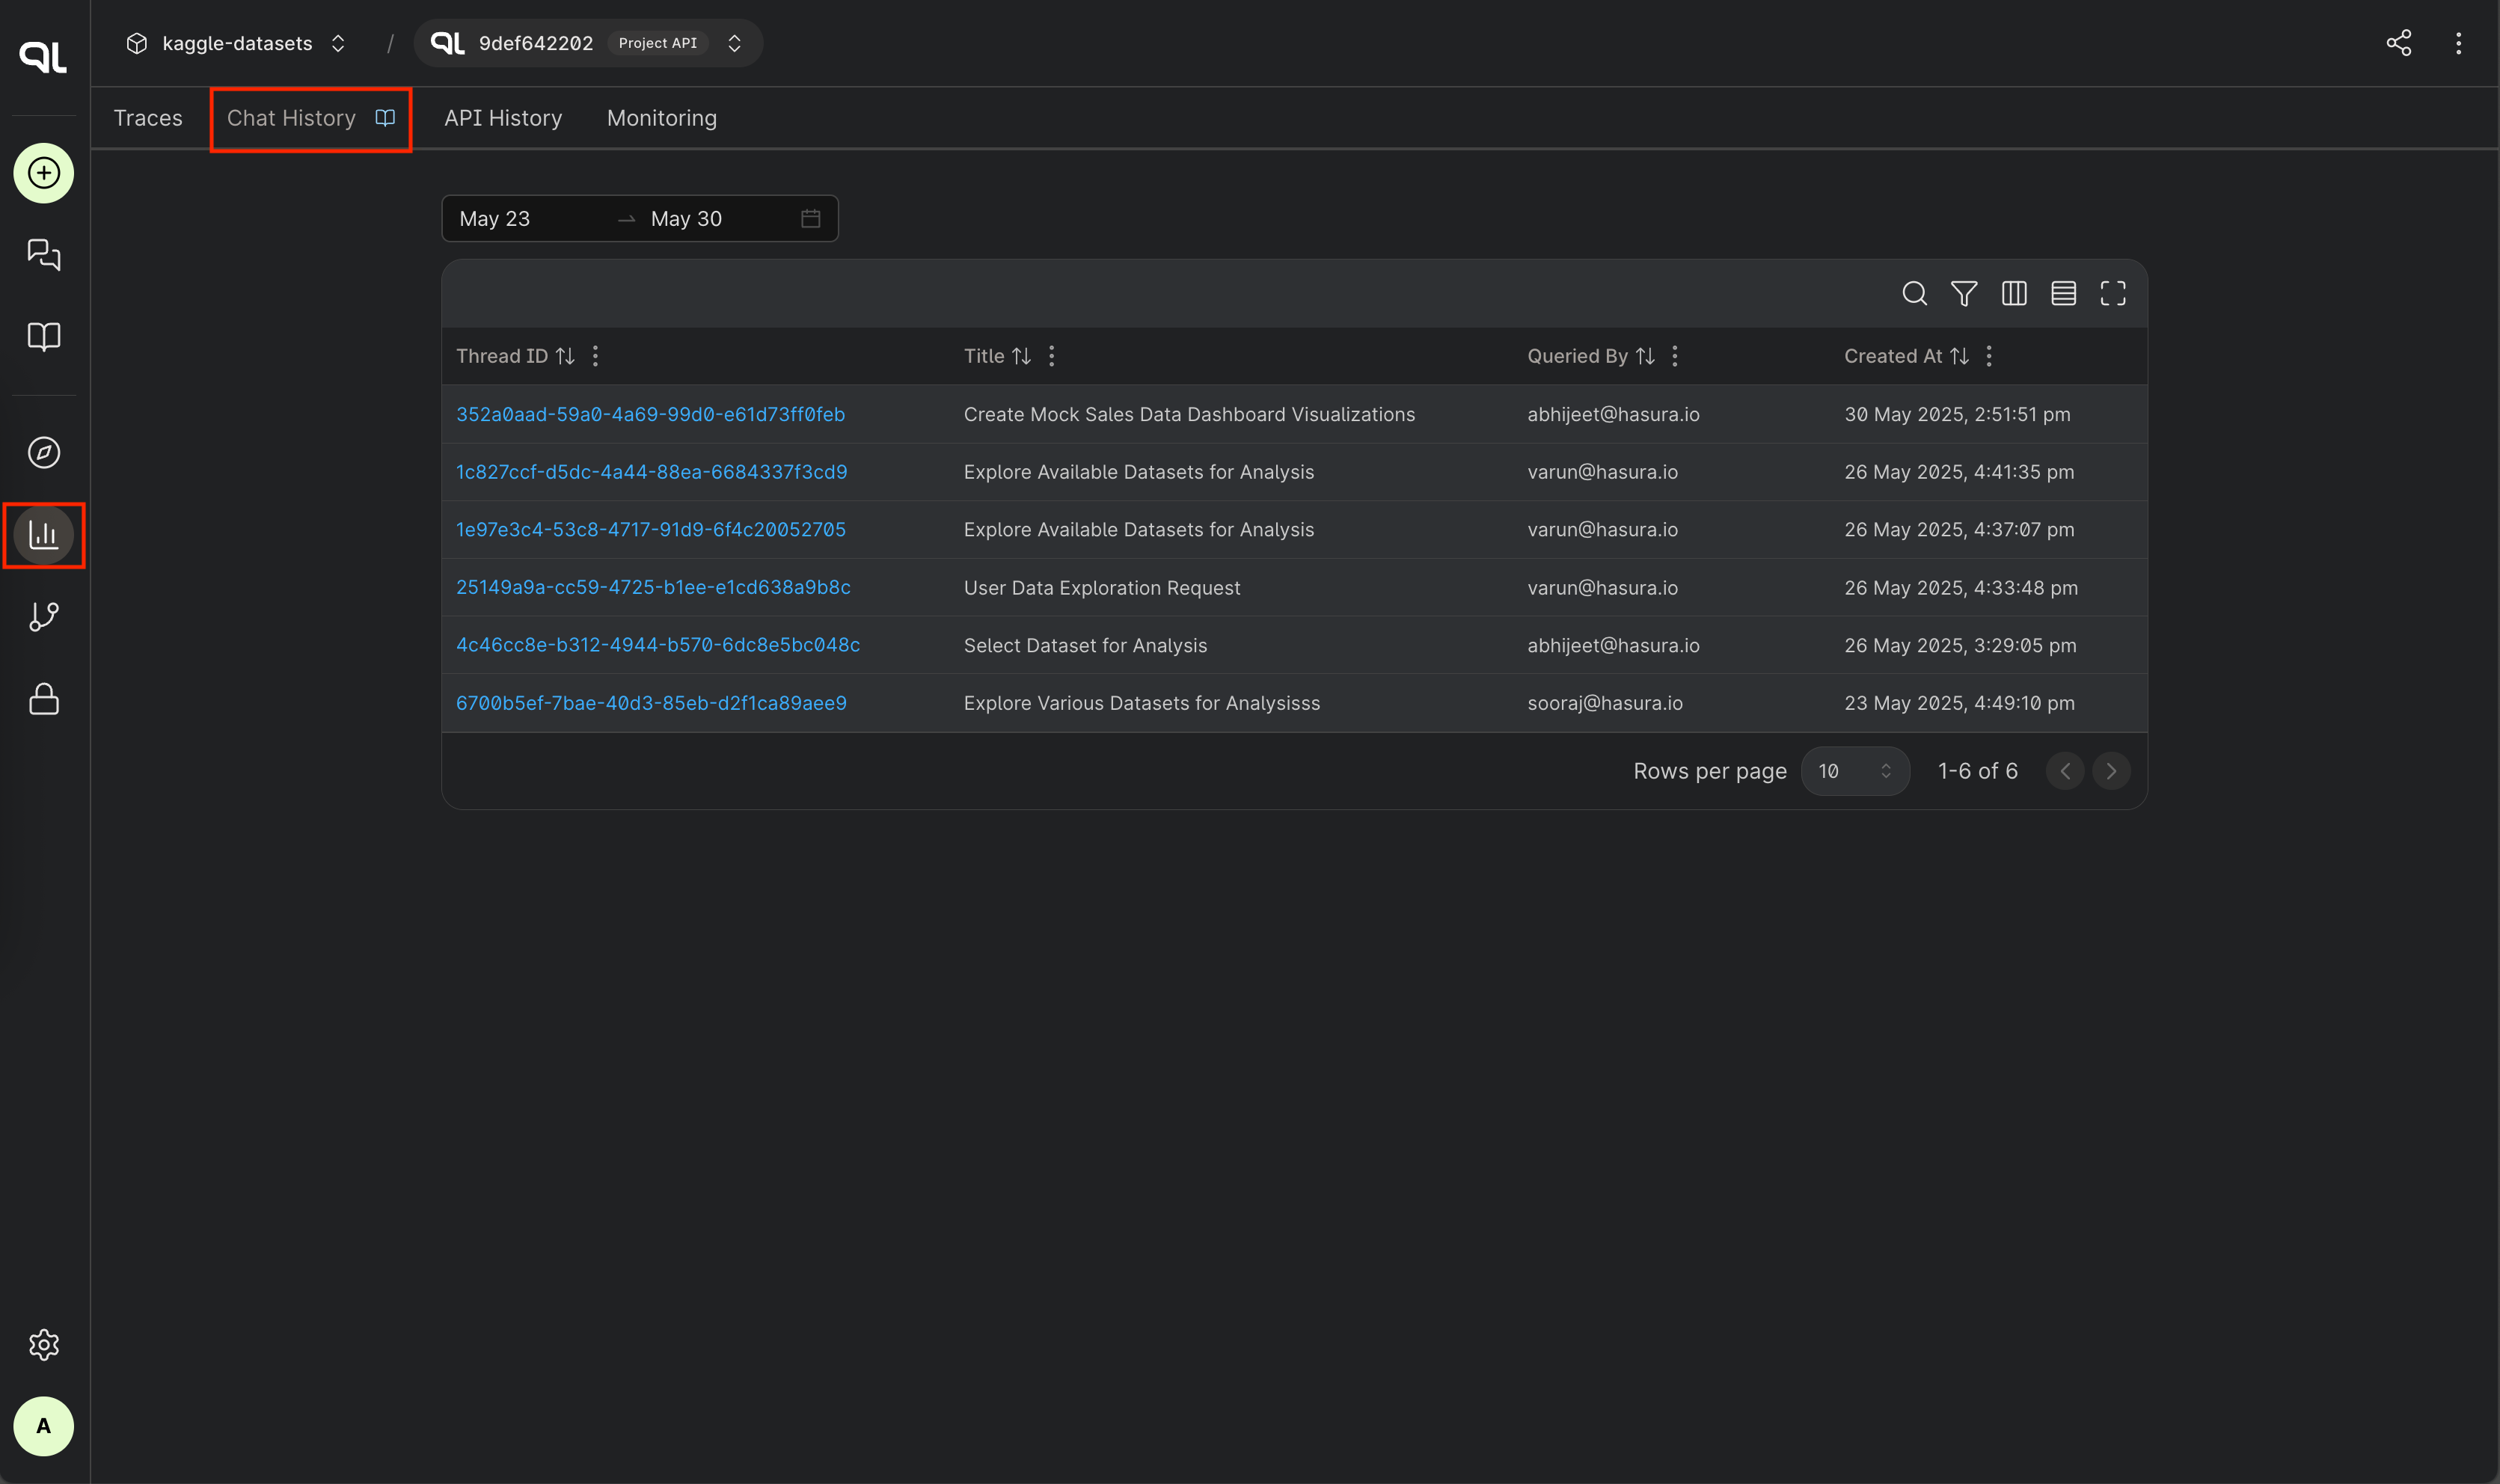This screenshot has height=1484, width=2500.
Task: Click abhijeet@hasura.io in first row
Action: coord(1613,414)
